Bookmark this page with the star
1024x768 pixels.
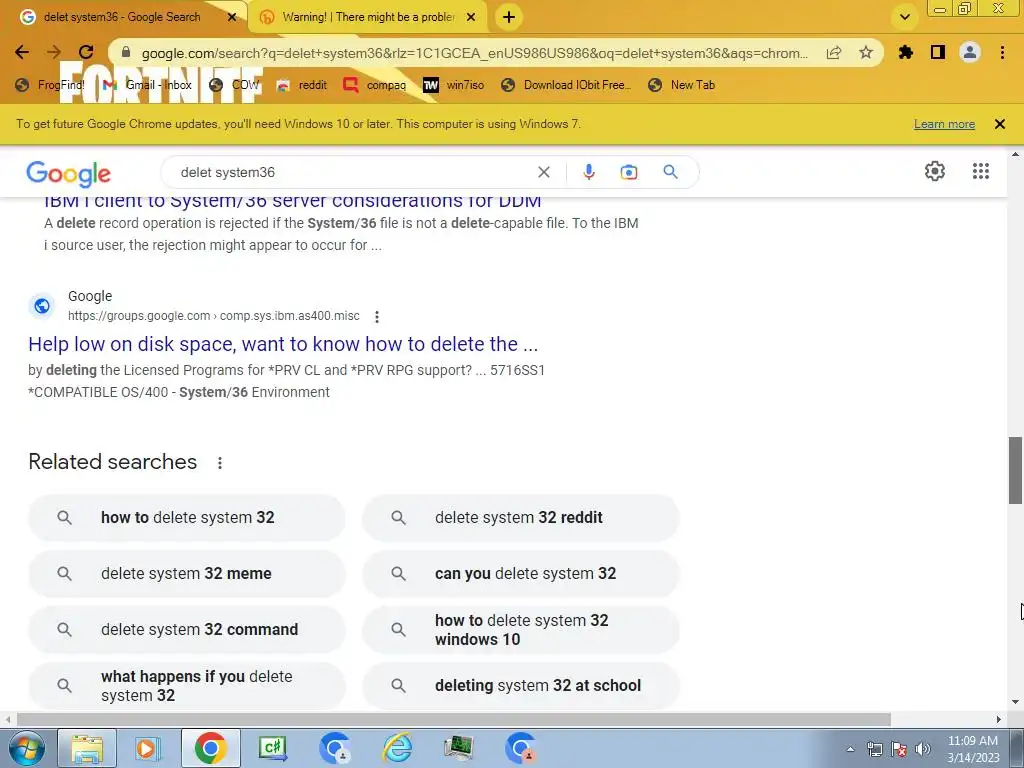point(866,52)
